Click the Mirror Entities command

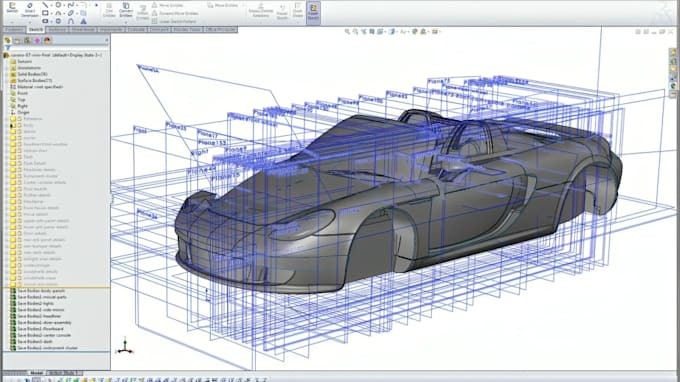(167, 5)
